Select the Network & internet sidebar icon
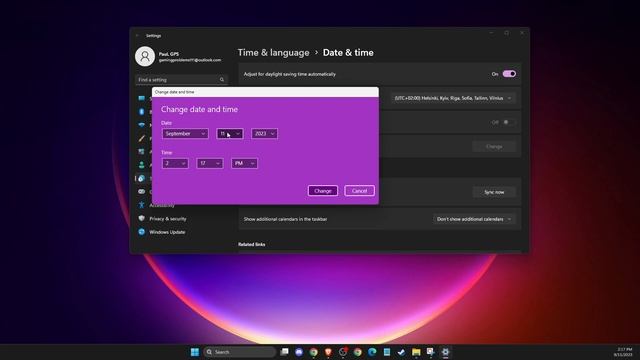The height and width of the screenshot is (360, 640). (142, 125)
